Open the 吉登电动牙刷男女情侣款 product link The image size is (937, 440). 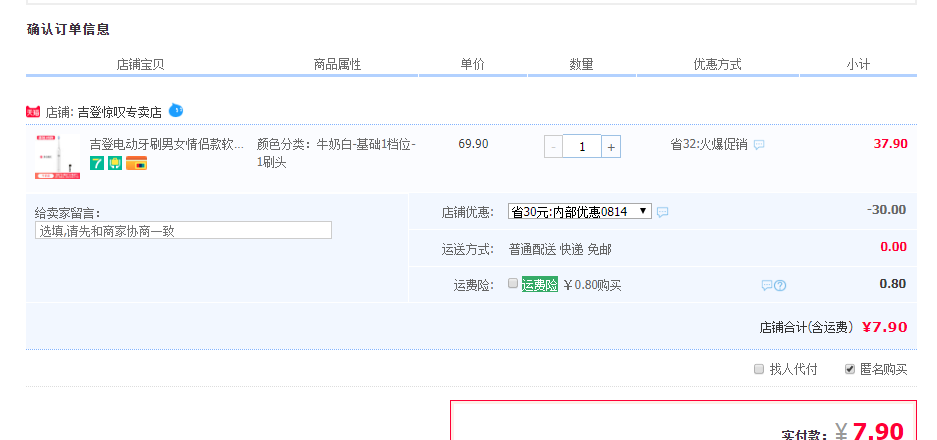coord(167,144)
